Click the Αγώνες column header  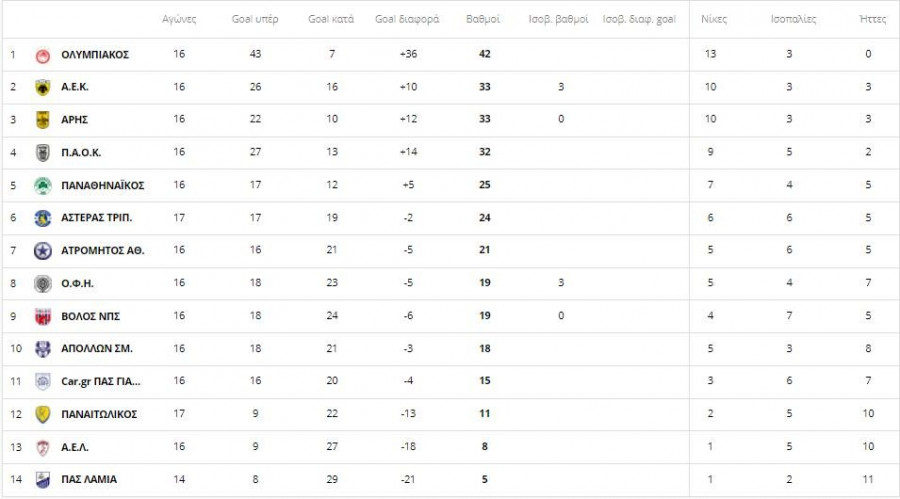click(x=179, y=19)
